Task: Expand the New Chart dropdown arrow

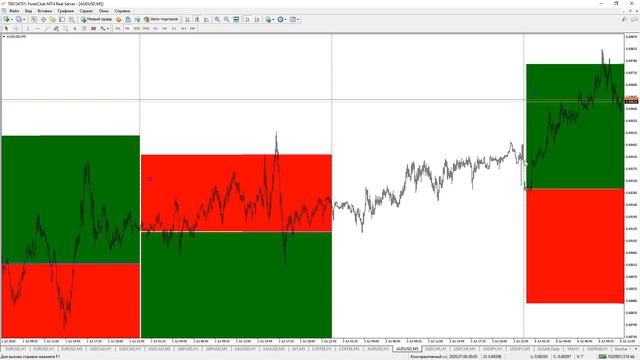Action: pos(12,19)
